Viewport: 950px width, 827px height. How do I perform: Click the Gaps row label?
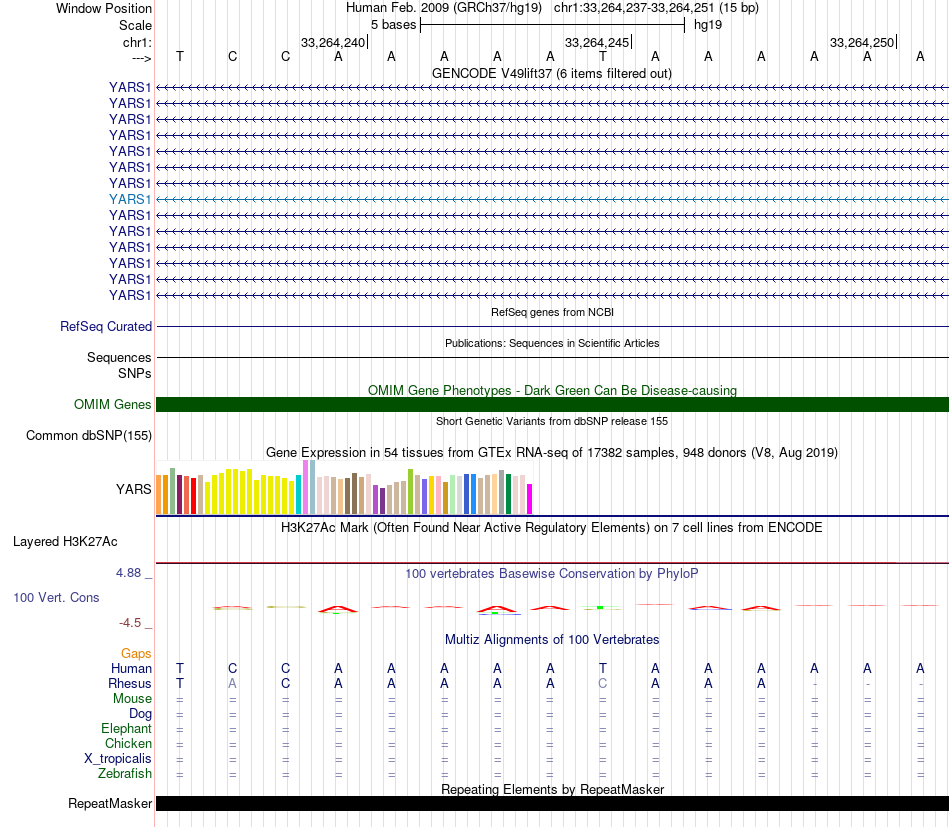coord(136,653)
